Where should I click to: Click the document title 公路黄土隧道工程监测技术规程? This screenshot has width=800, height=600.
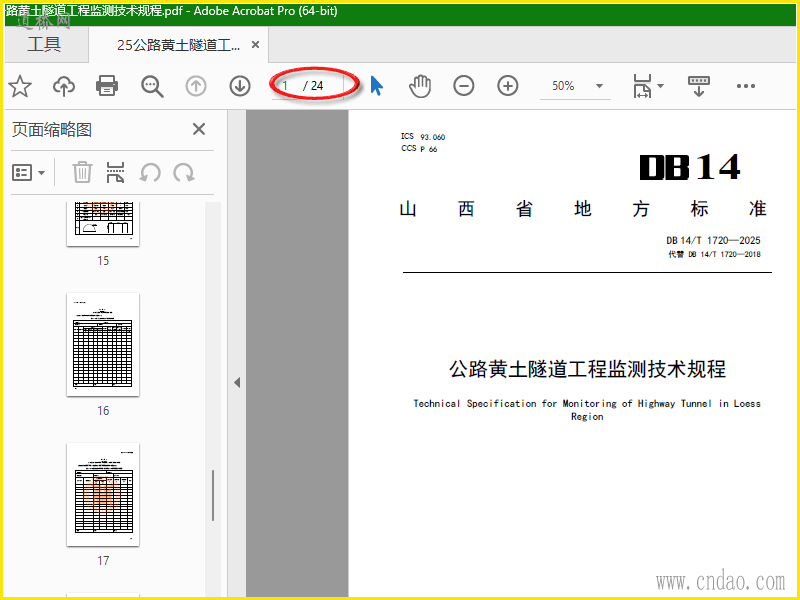tap(587, 368)
